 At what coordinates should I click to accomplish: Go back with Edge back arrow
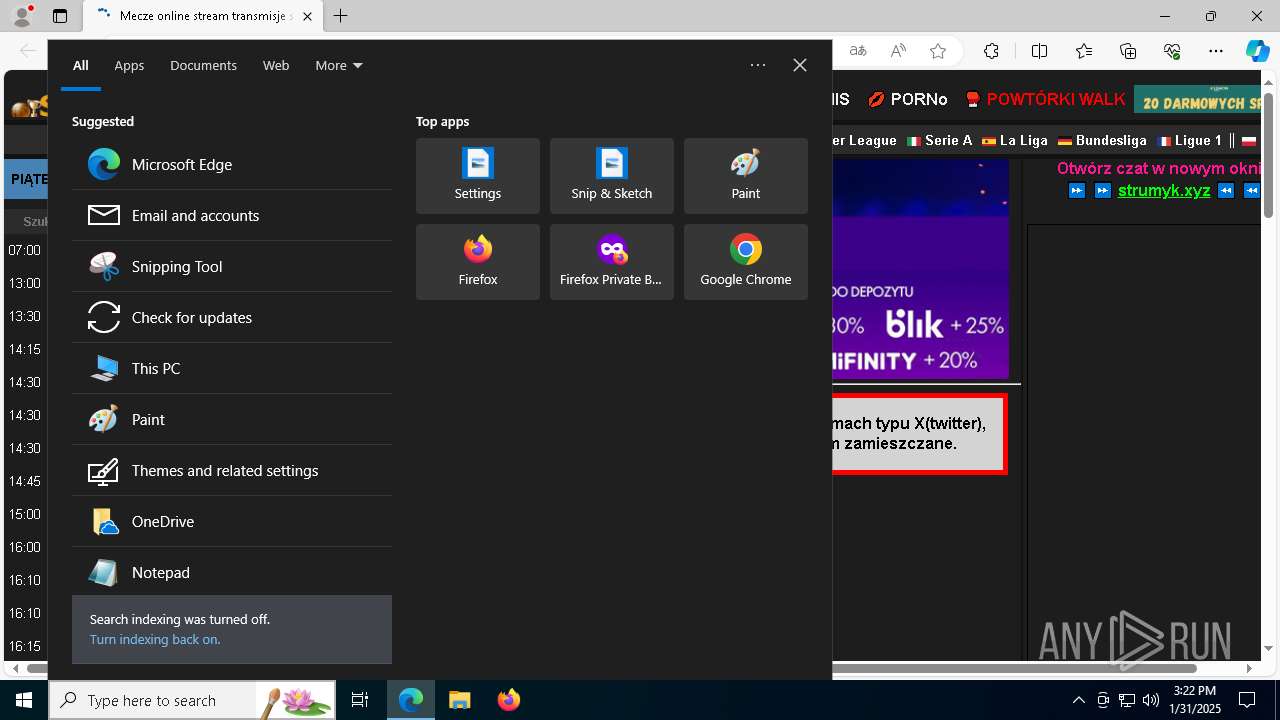pos(28,51)
